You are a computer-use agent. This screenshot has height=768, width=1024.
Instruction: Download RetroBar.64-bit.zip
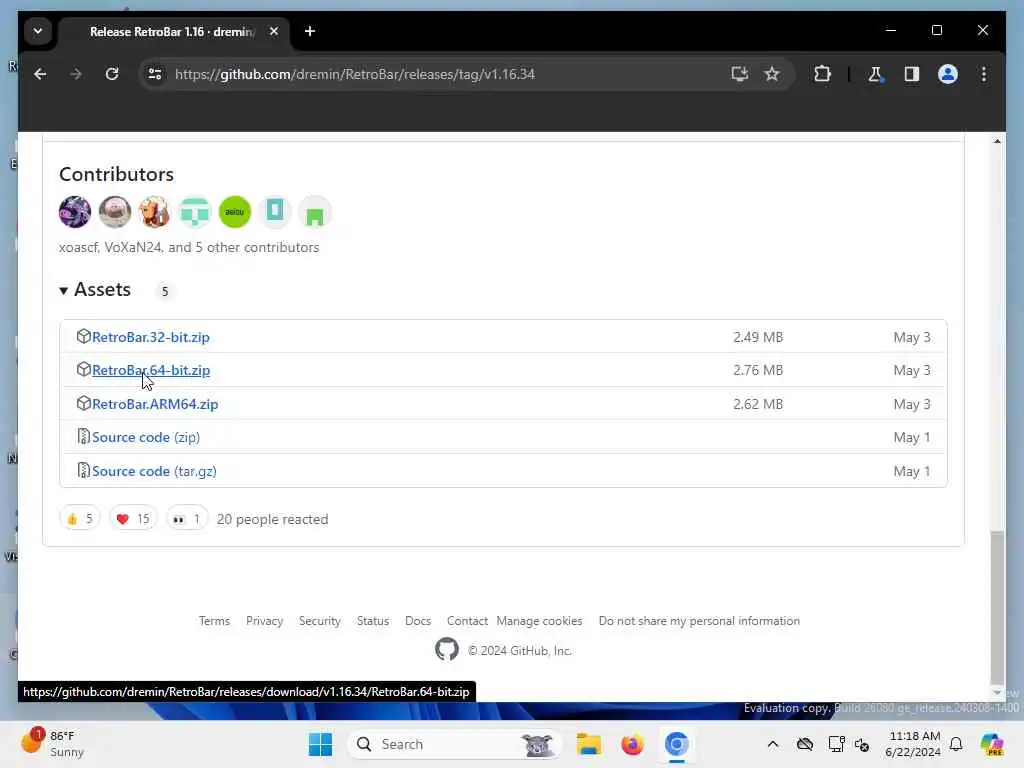[151, 370]
